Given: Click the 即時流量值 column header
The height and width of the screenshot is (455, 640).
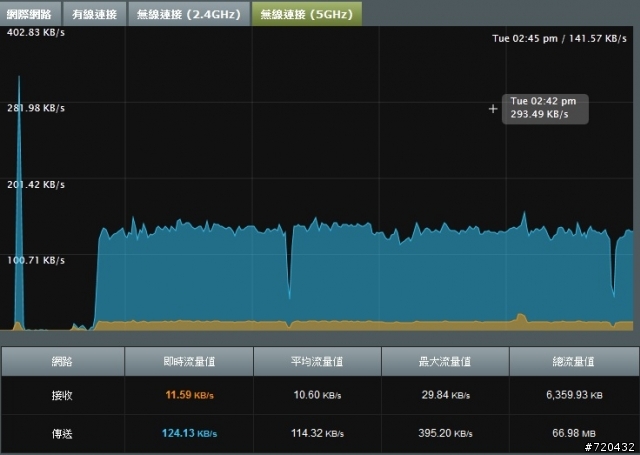Looking at the screenshot, I should 189,361.
